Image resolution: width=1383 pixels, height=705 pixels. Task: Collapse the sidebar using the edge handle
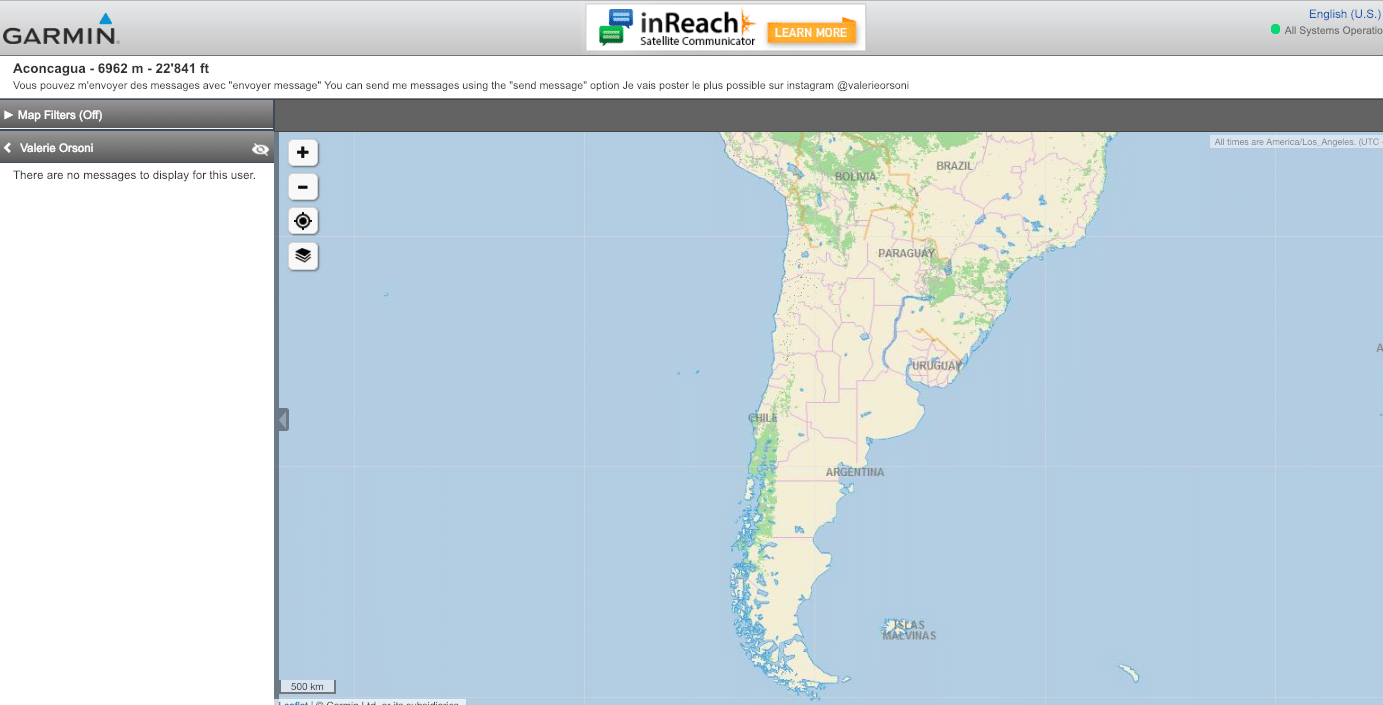[283, 419]
